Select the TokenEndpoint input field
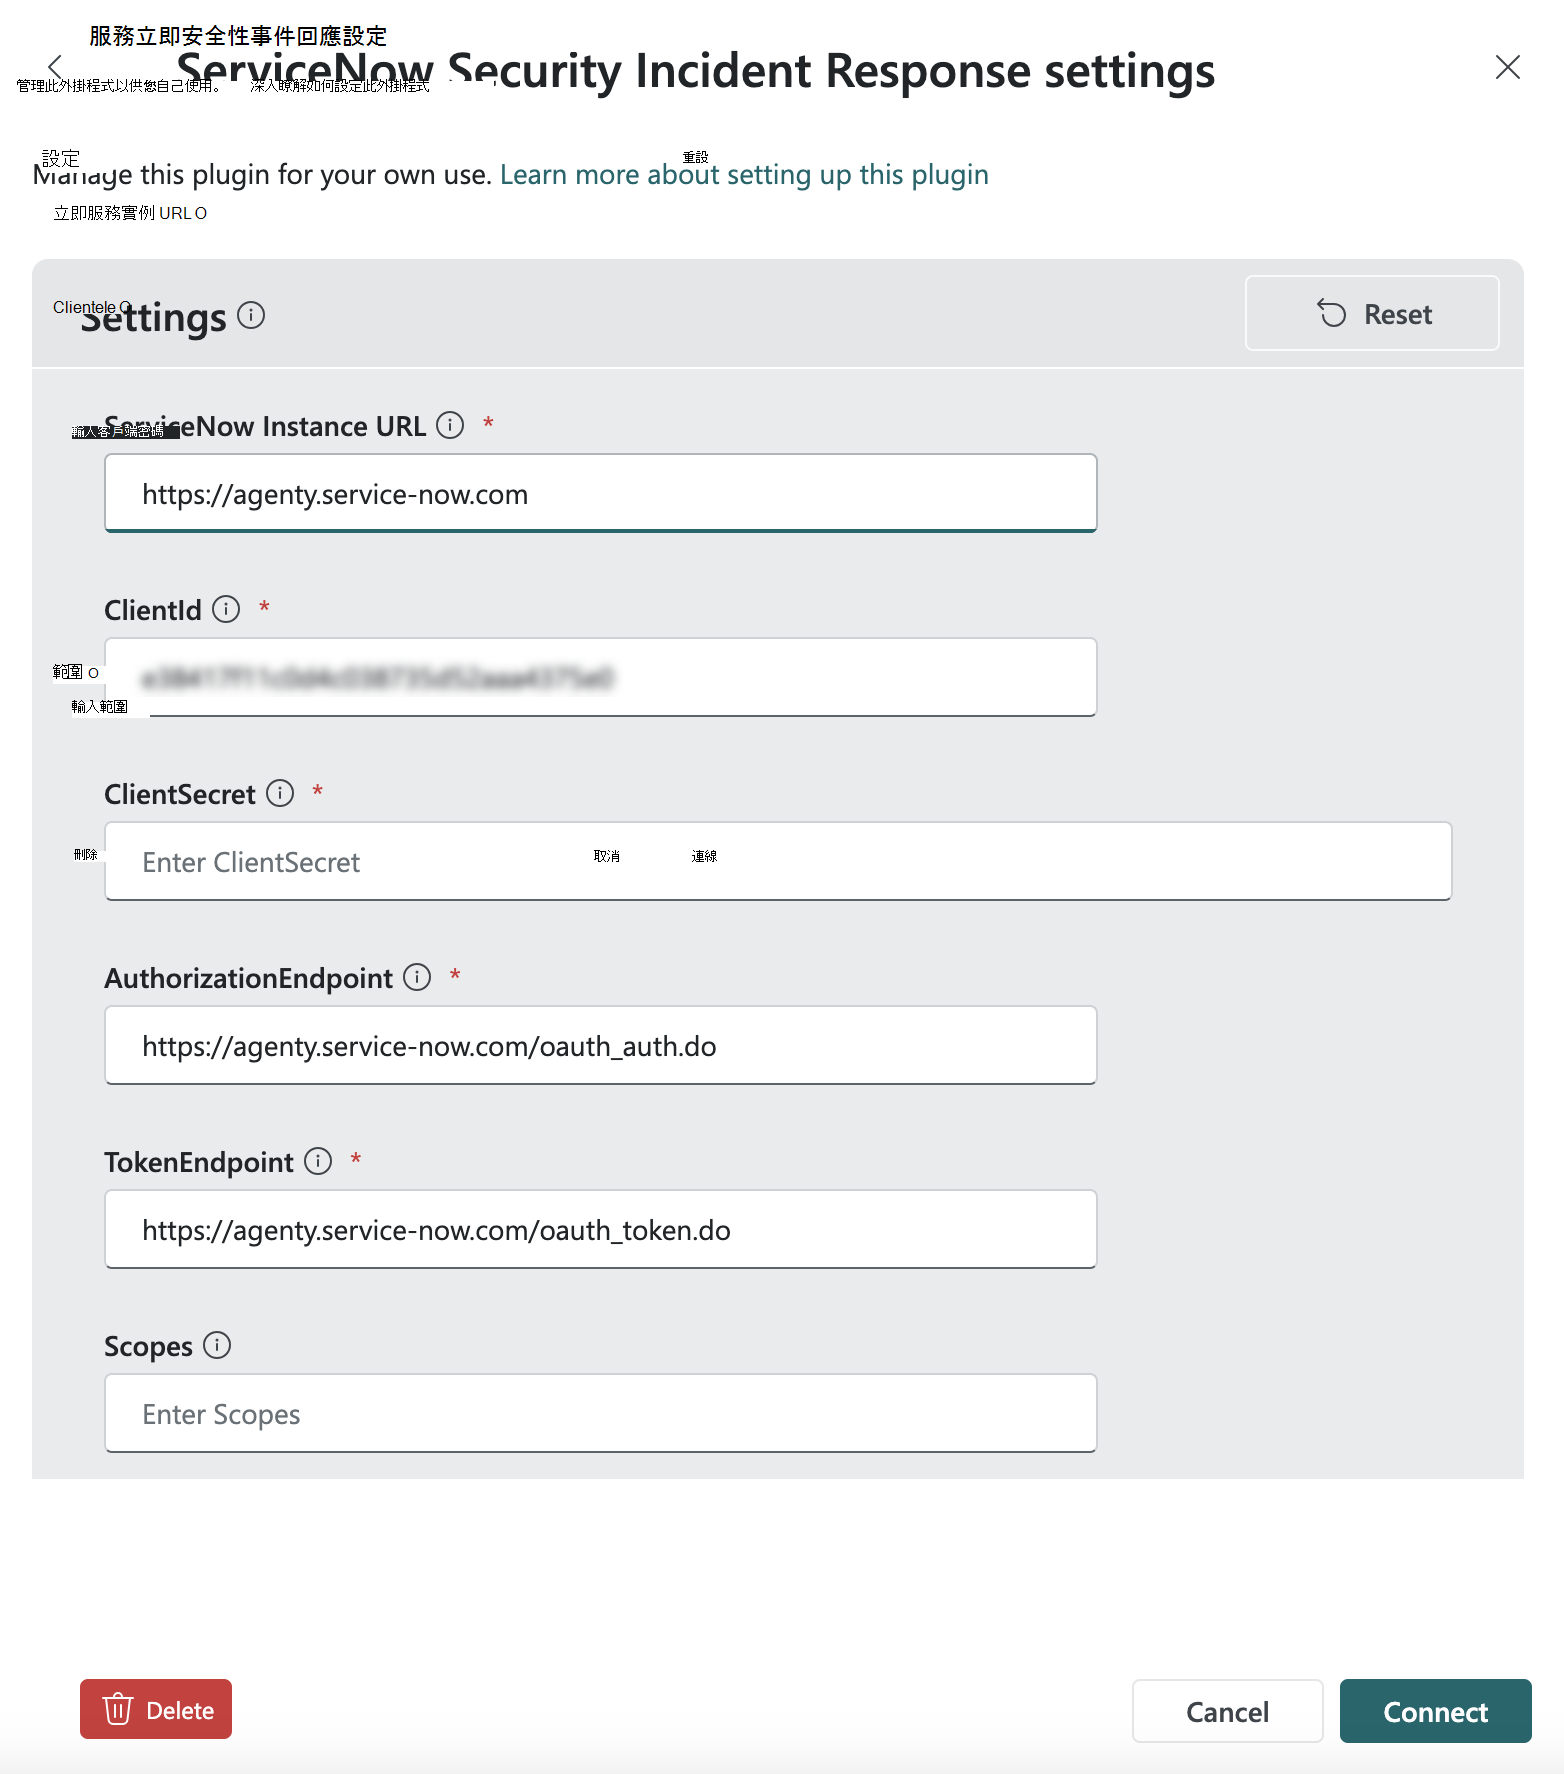1564x1774 pixels. (x=600, y=1230)
